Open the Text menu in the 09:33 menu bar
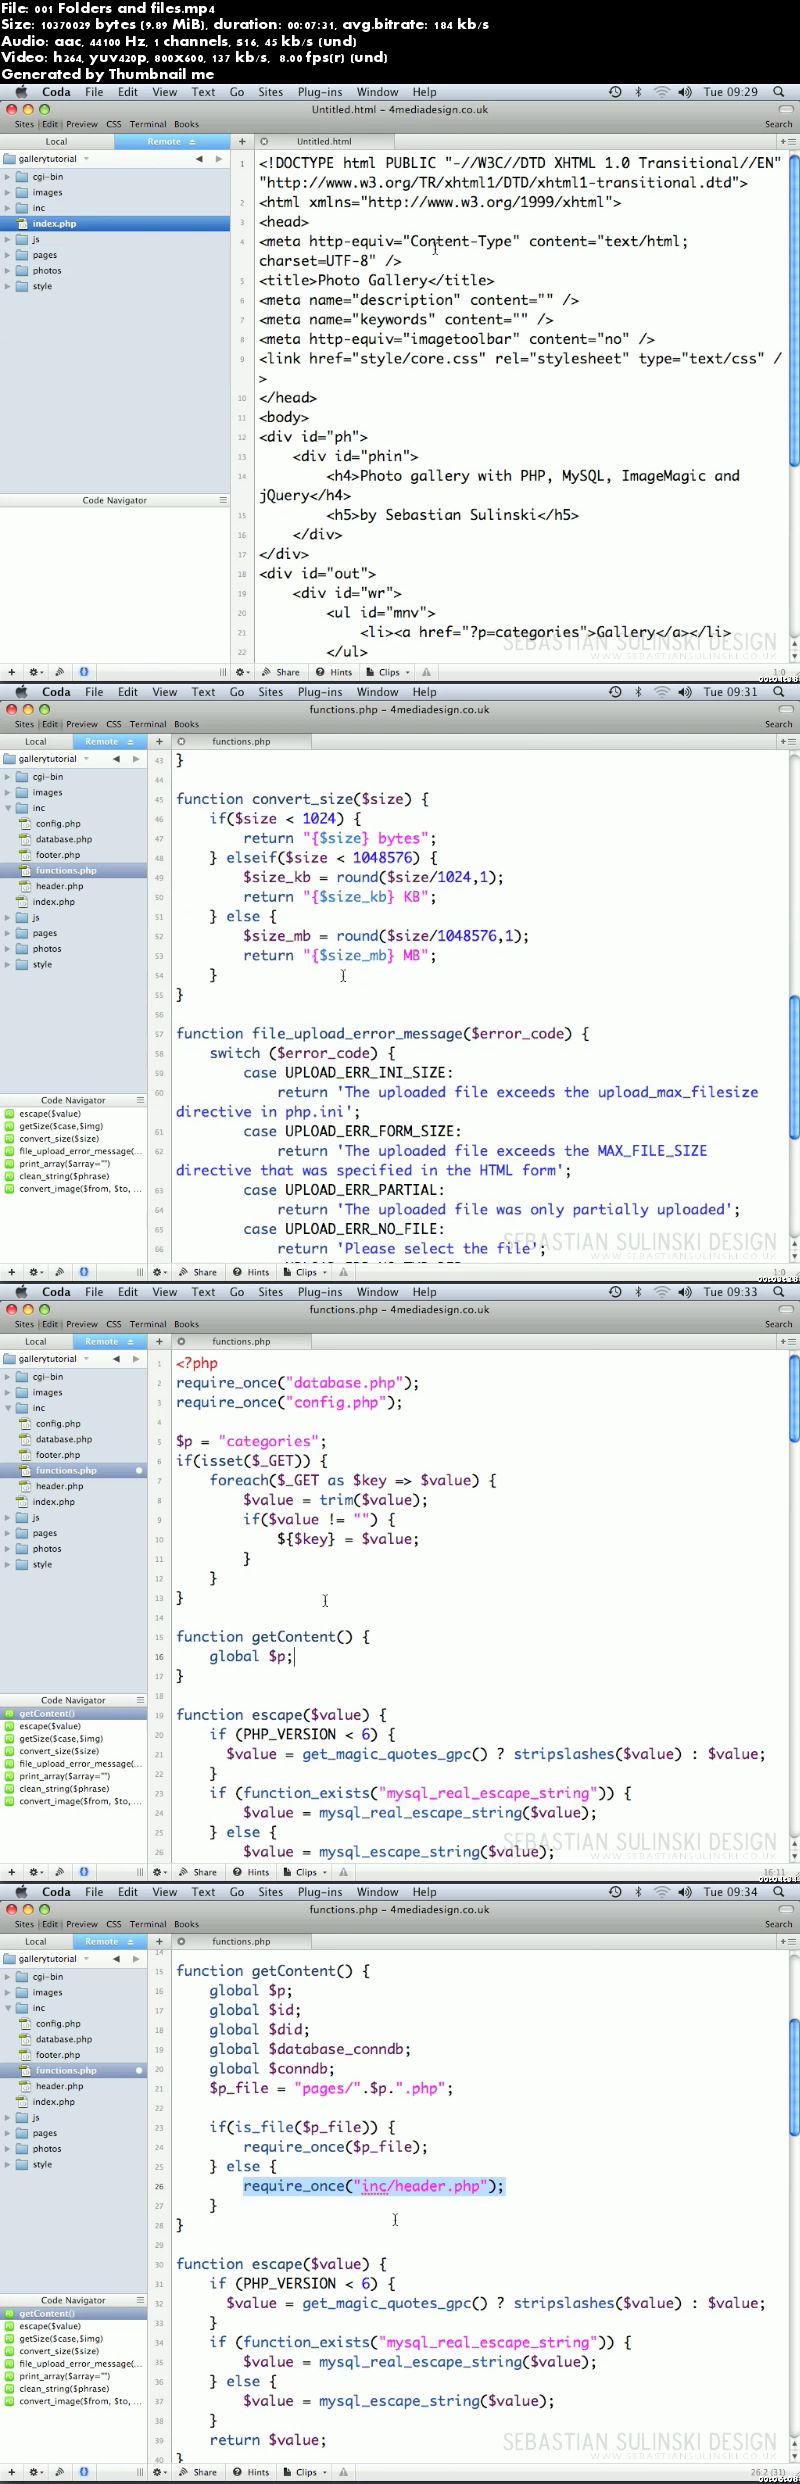Image resolution: width=800 pixels, height=2484 pixels. tap(204, 1292)
